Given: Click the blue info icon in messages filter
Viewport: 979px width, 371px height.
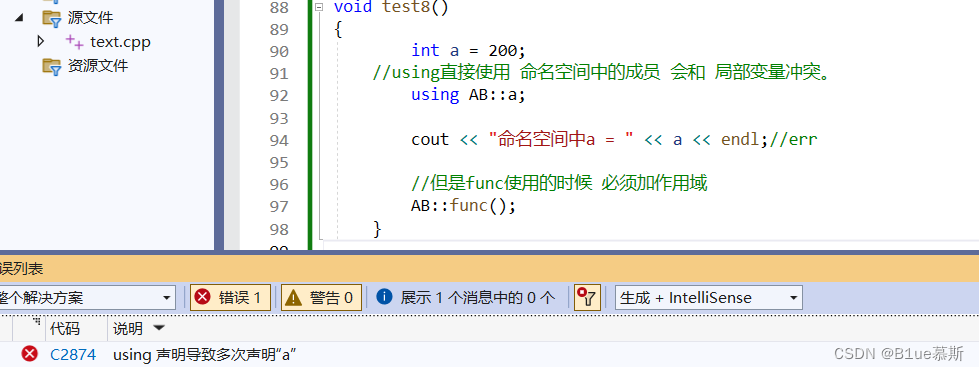Looking at the screenshot, I should [385, 297].
